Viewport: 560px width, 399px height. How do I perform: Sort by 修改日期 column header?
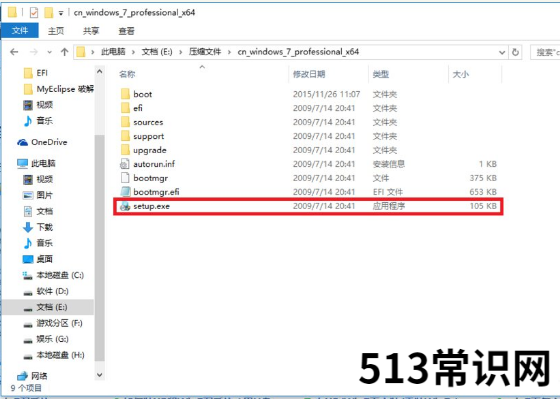coord(309,74)
